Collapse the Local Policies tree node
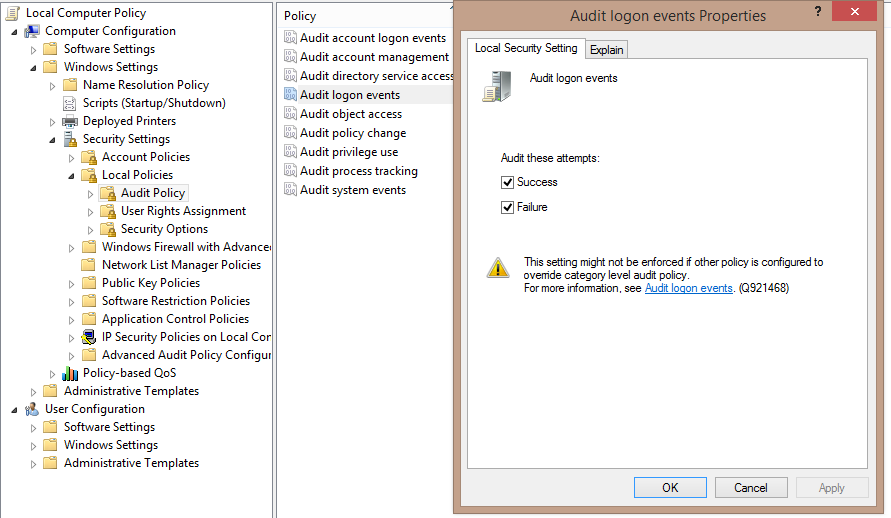 71,176
